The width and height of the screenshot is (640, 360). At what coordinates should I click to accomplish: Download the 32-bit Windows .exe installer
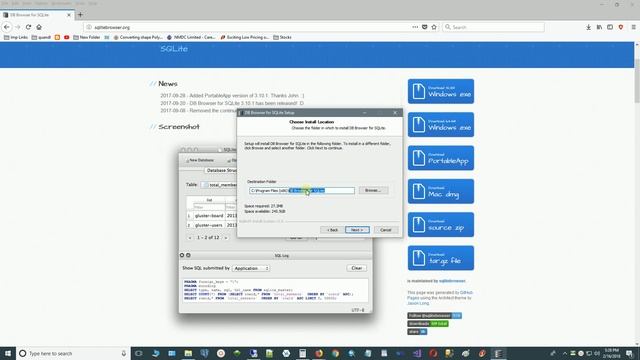click(x=441, y=91)
